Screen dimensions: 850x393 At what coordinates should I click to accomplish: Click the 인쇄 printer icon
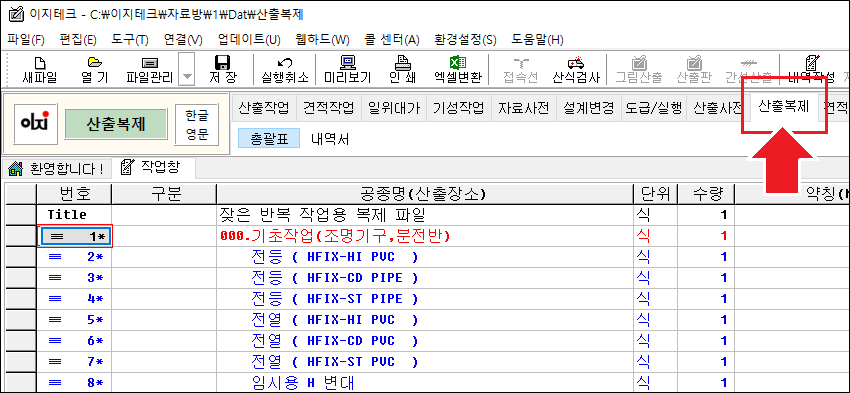tap(403, 69)
